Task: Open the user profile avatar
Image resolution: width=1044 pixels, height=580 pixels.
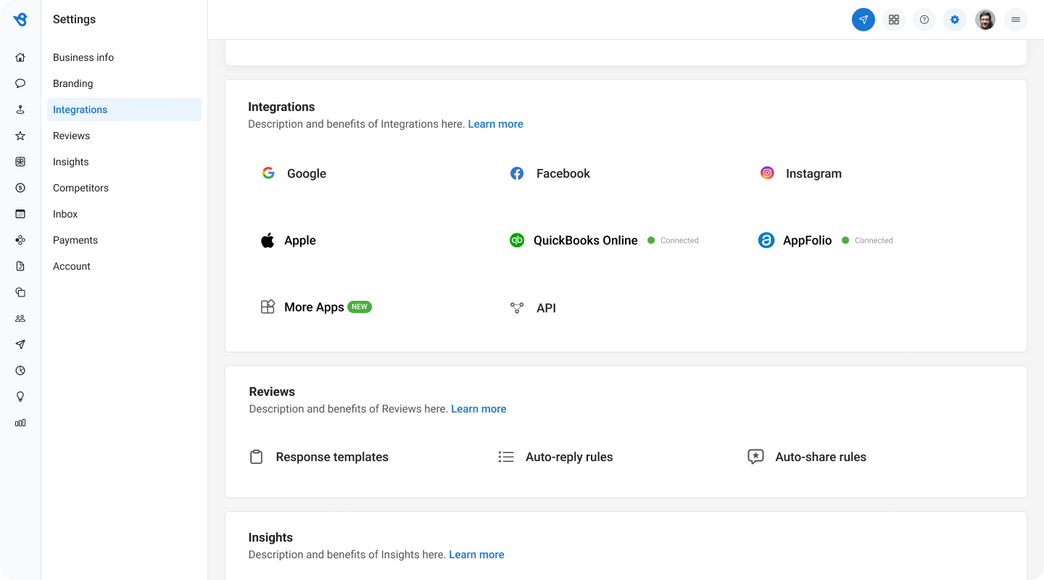Action: 985,19
